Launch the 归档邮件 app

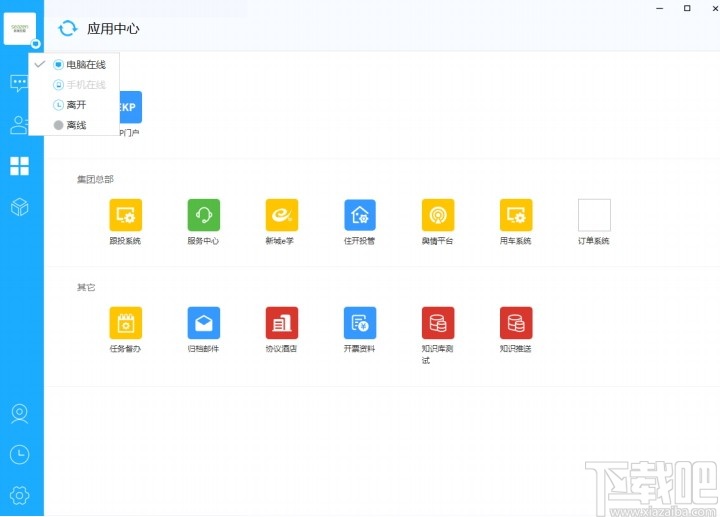(x=203, y=323)
